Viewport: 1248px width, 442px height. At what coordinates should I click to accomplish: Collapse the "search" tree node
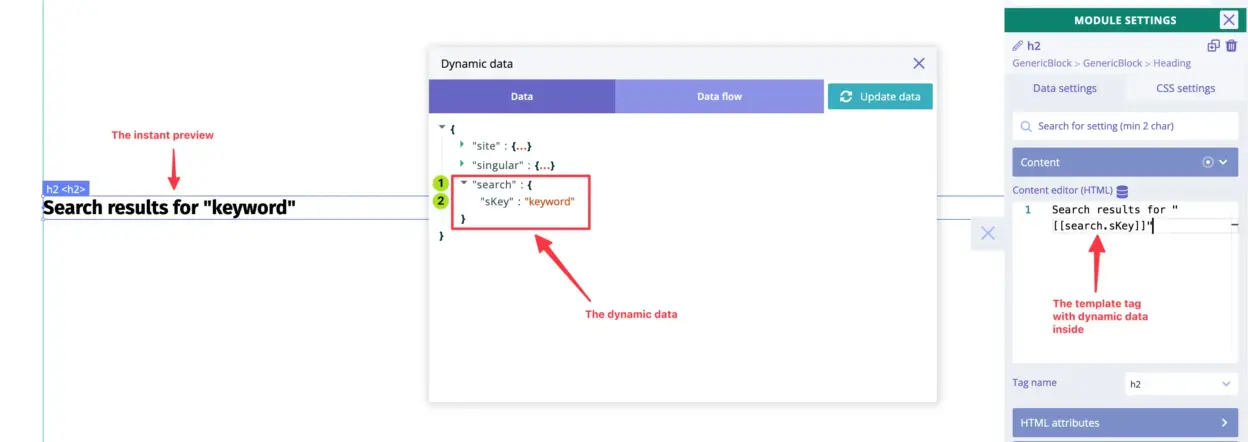(463, 183)
